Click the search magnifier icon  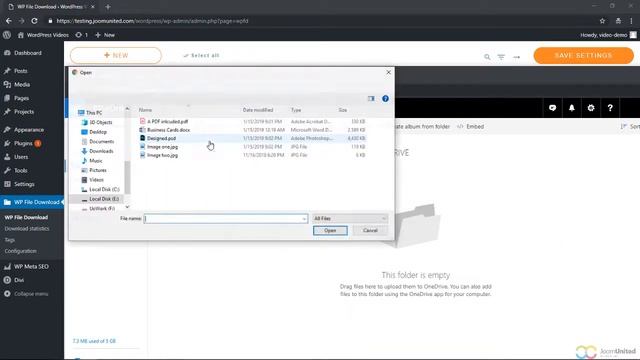[487, 57]
